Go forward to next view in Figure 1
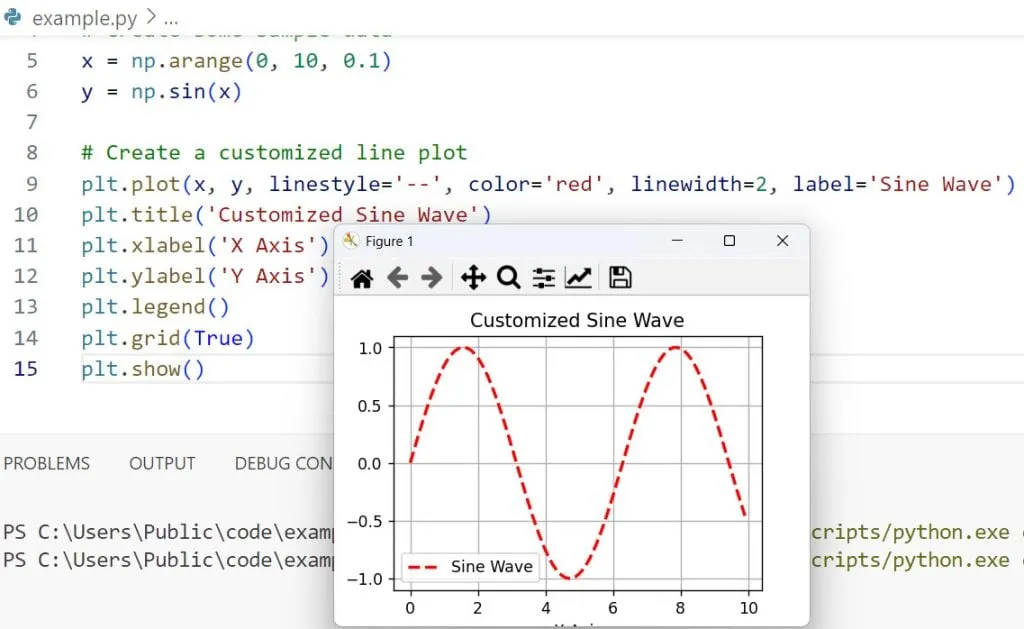Viewport: 1024px width, 629px height. point(432,278)
